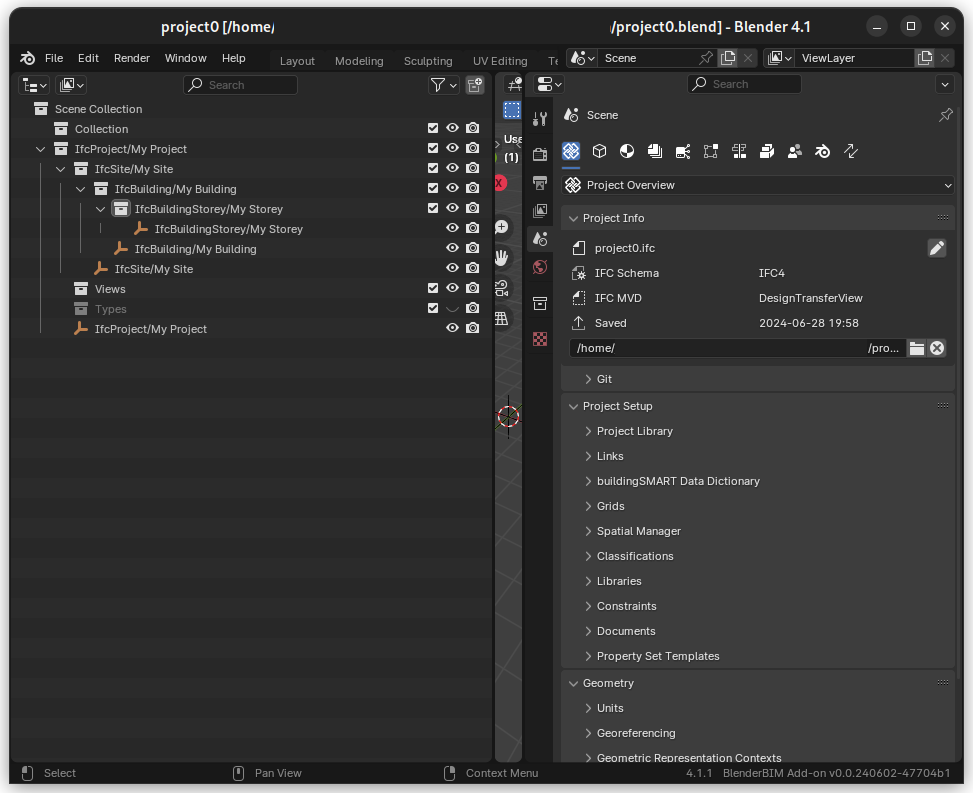Open the Tool properties tab with wrench icon
Screen dimensions: 973x793
coord(540,119)
